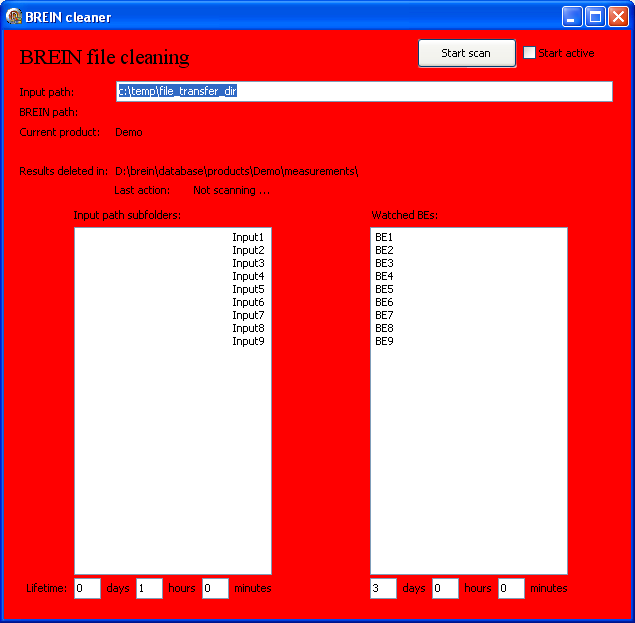Select BE9 in Watched BEs list
Image resolution: width=635 pixels, height=623 pixels.
pos(384,341)
